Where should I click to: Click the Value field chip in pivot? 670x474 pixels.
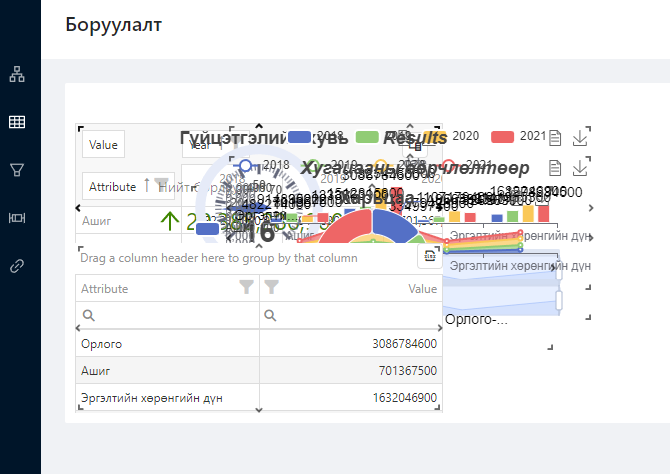click(x=103, y=144)
